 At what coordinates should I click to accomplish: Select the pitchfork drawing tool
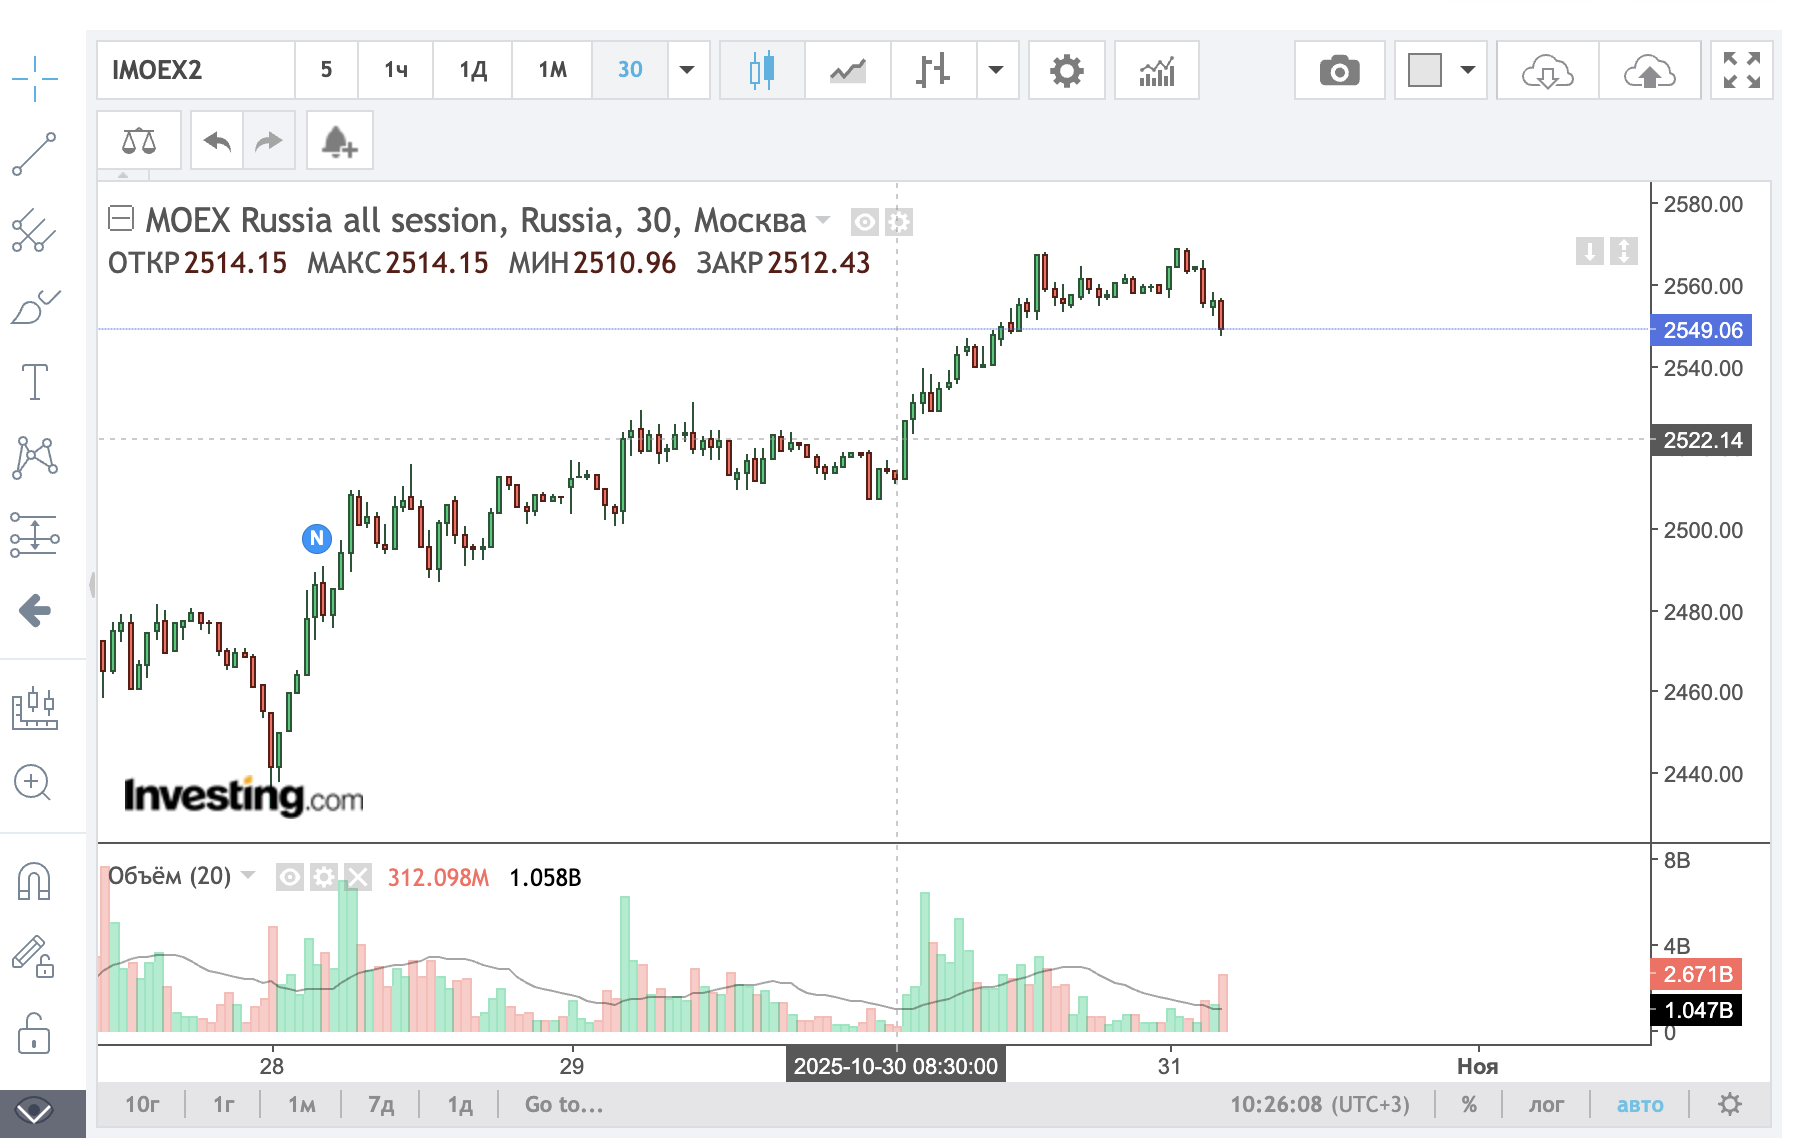coord(35,230)
